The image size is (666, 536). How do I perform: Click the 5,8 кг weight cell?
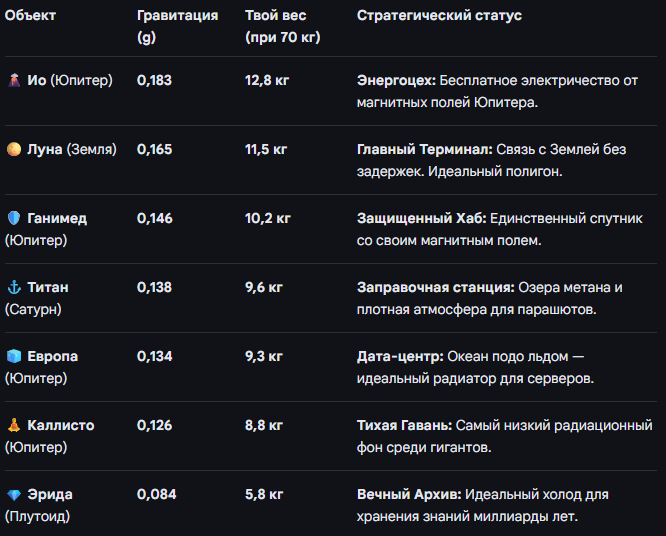coord(264,494)
